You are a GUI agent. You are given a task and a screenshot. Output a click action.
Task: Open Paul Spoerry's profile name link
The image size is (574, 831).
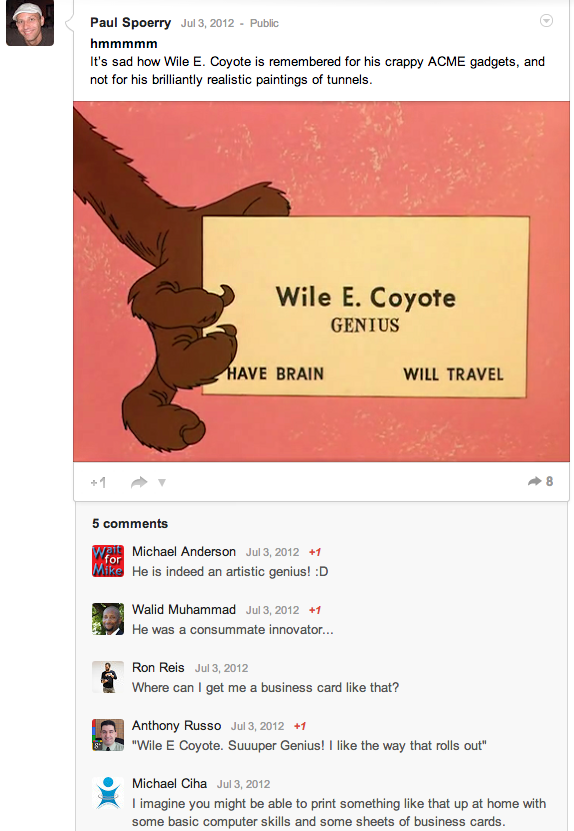click(x=130, y=23)
